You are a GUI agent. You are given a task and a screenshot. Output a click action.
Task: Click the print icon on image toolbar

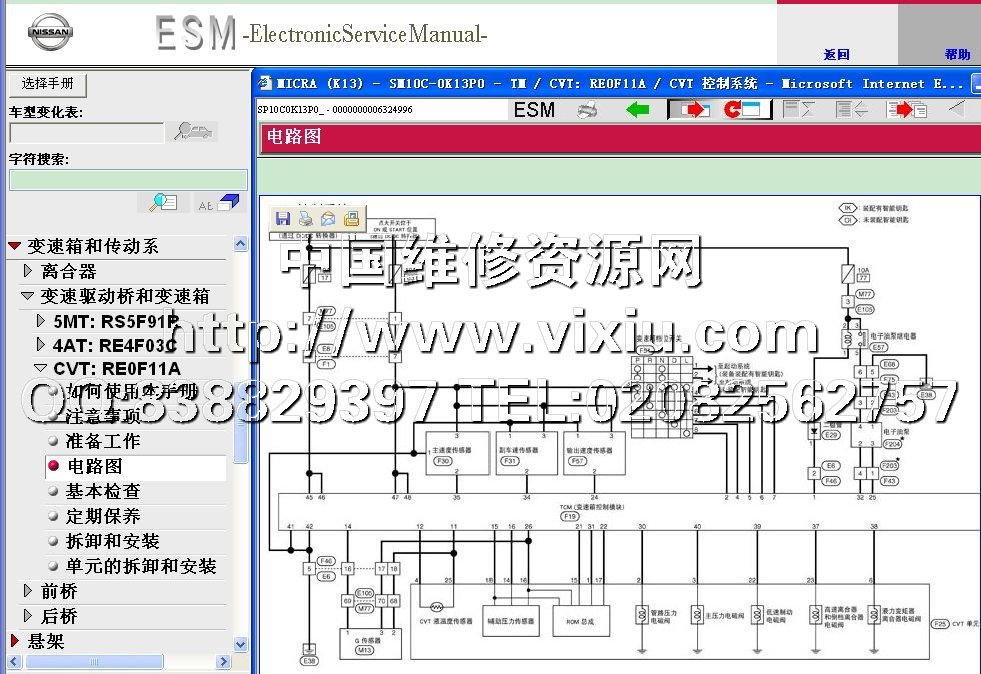click(305, 218)
